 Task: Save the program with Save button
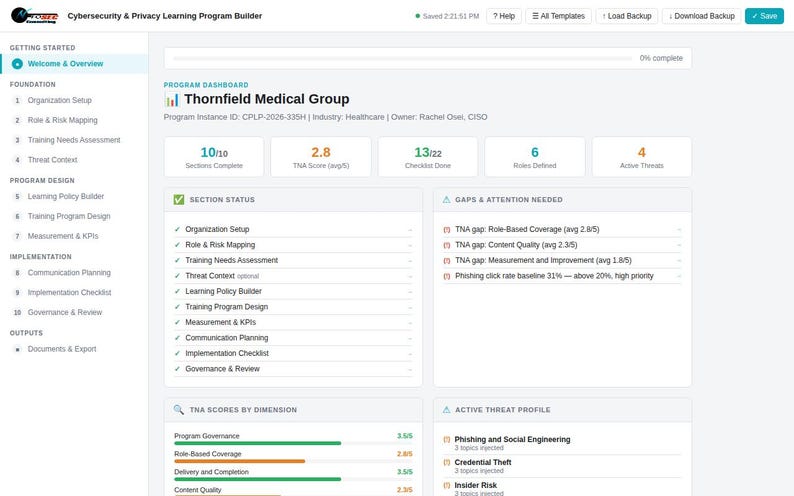764,16
